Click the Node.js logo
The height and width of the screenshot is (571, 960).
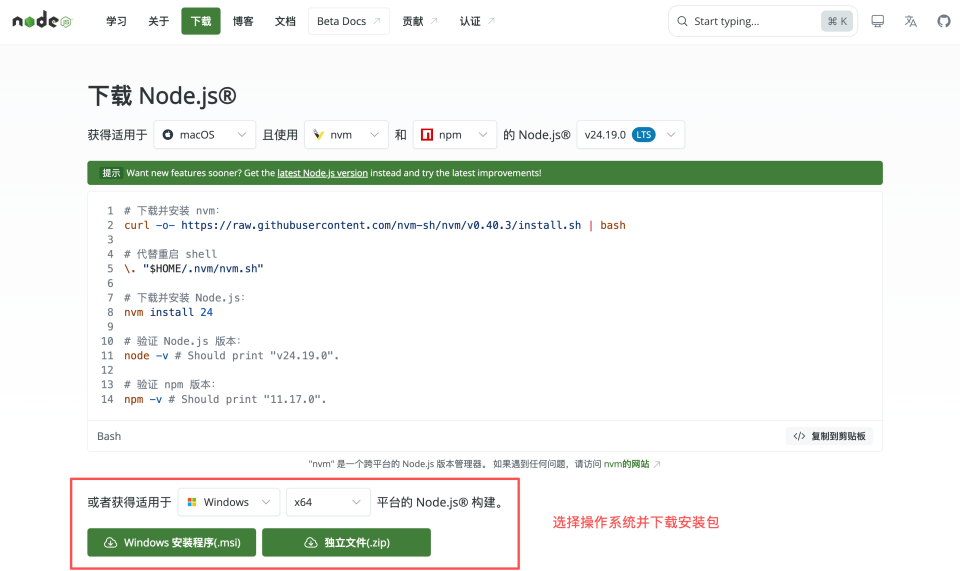(x=42, y=21)
